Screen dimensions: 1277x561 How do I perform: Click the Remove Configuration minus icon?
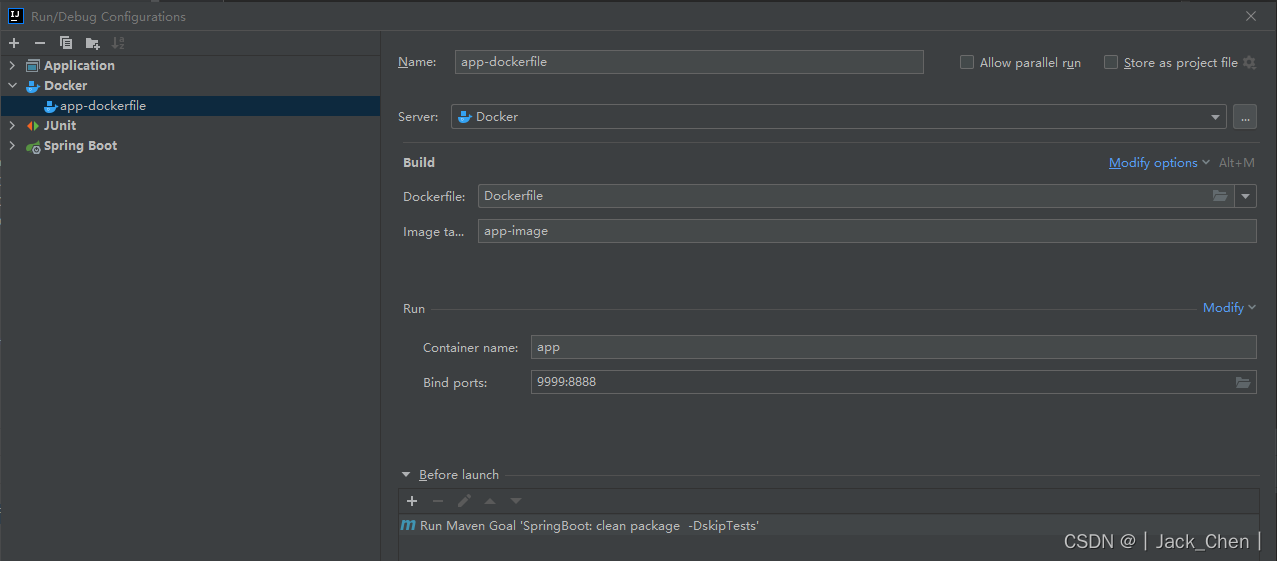point(40,43)
